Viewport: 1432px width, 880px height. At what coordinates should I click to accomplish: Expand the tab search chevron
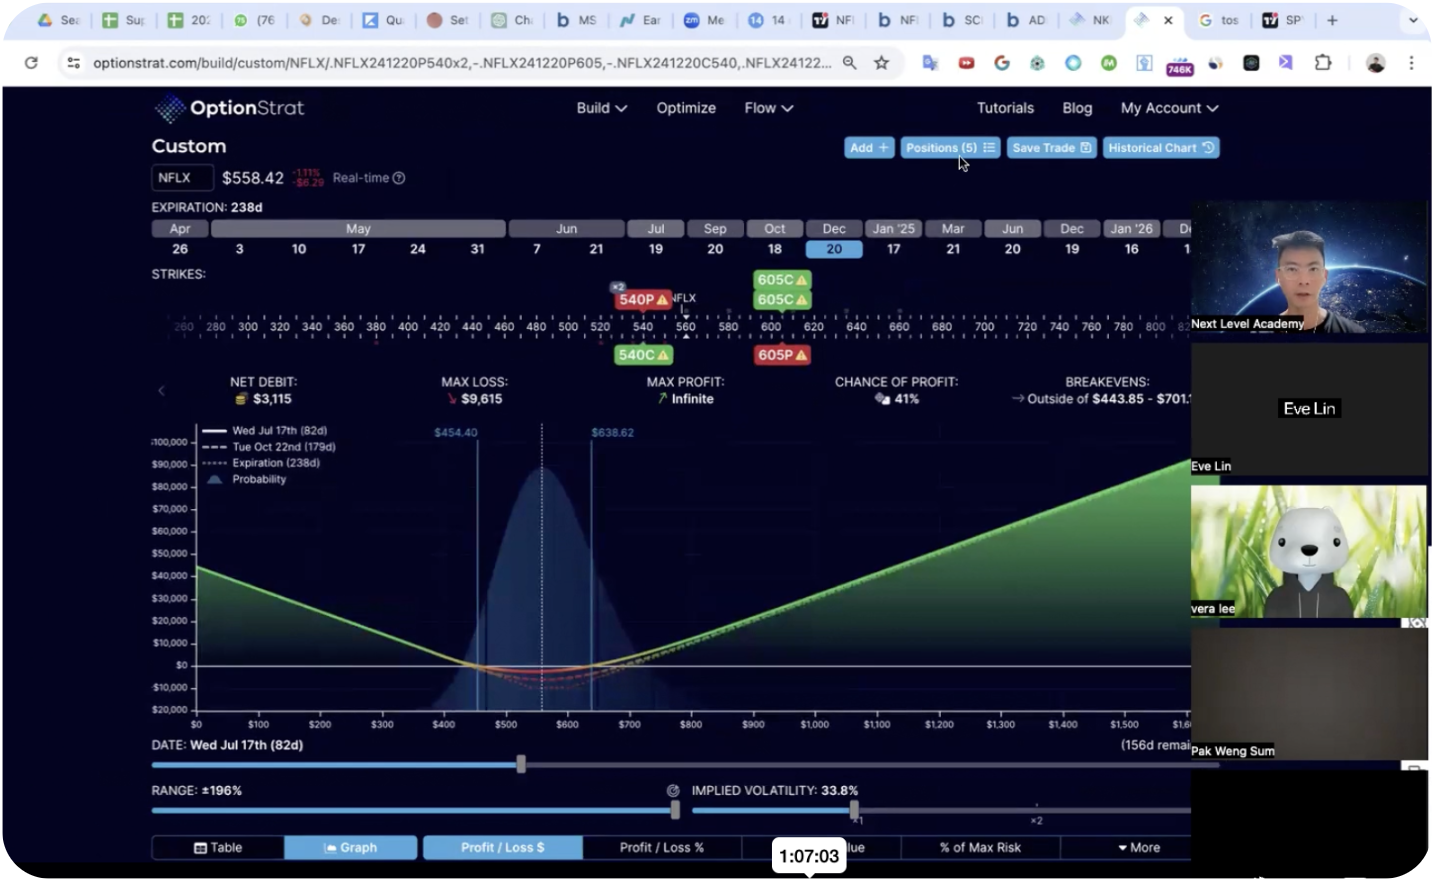[1413, 20]
